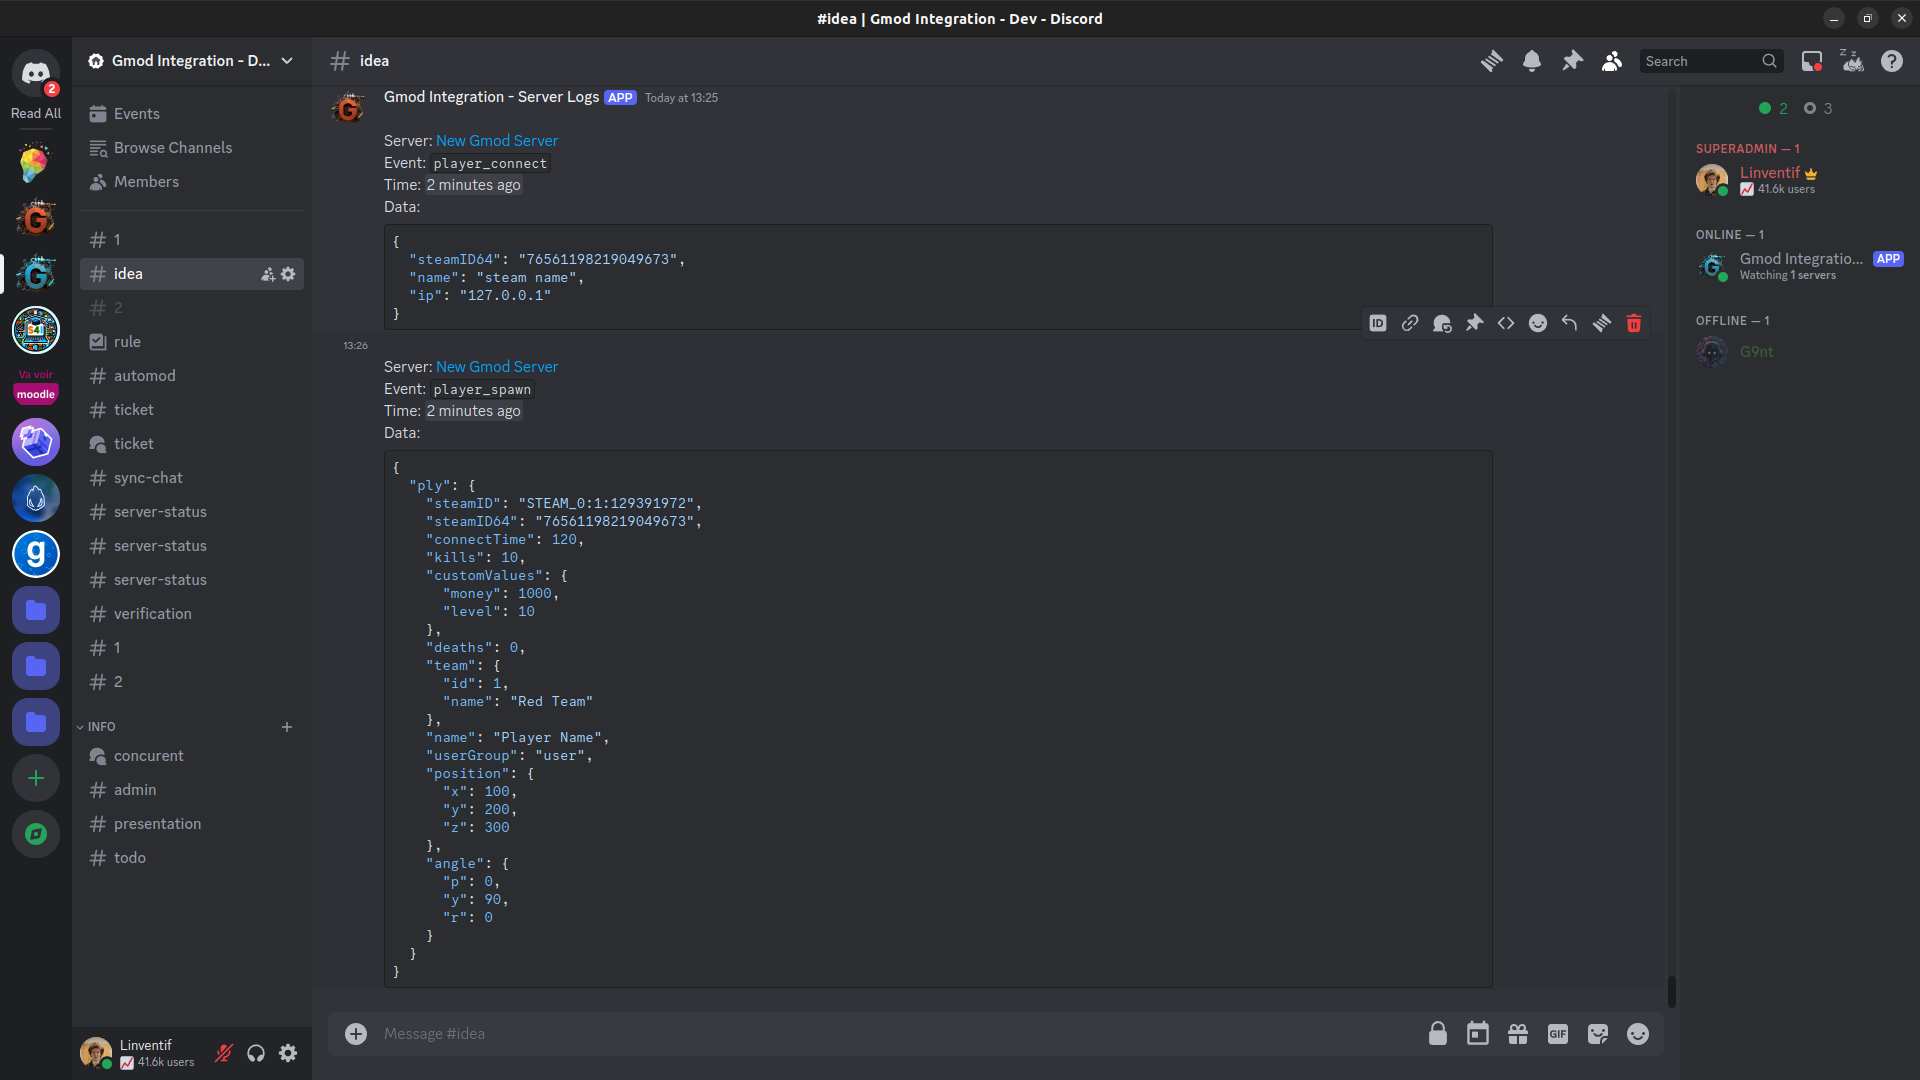Screen dimensions: 1920x1080
Task: Click Gmod Integration - Server Logs username
Action: tap(491, 97)
